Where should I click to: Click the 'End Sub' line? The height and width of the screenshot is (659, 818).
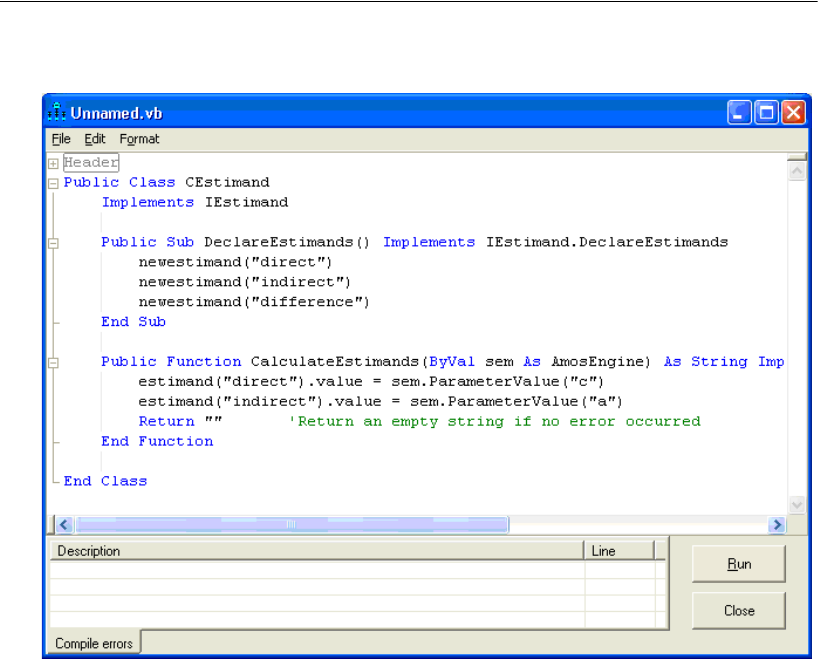click(x=134, y=322)
